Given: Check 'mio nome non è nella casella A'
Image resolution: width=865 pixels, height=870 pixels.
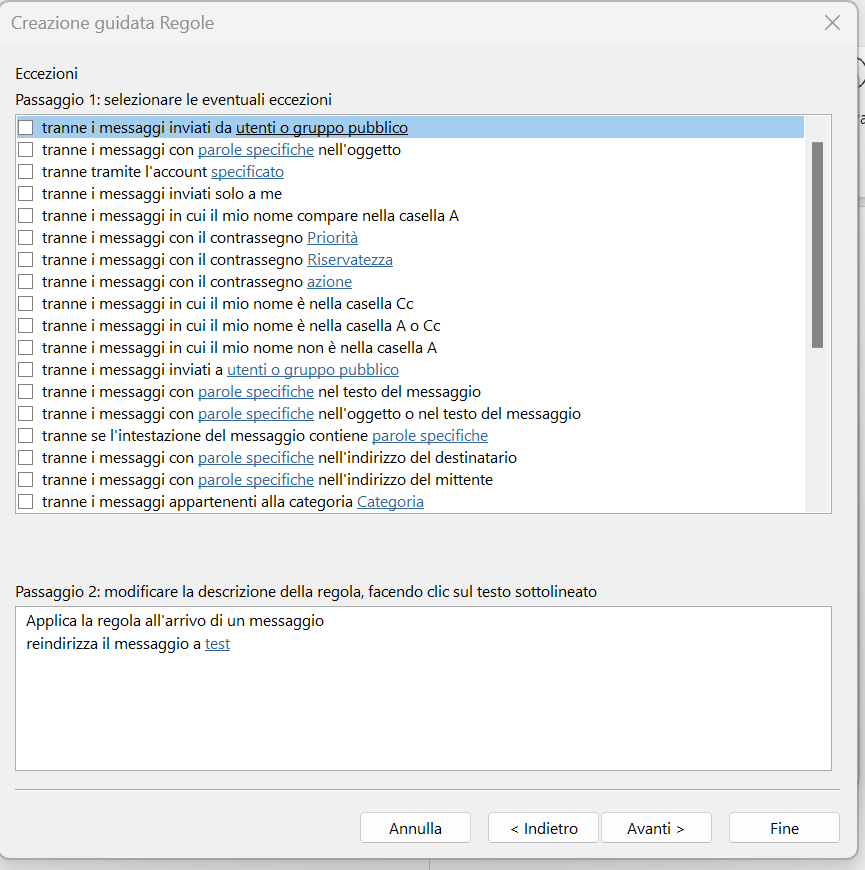Looking at the screenshot, I should 26,347.
